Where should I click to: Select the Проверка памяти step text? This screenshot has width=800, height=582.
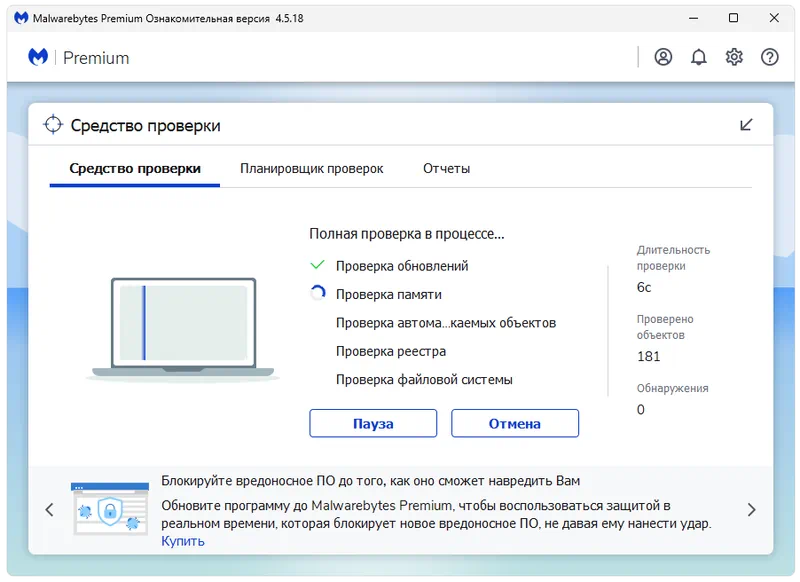388,294
